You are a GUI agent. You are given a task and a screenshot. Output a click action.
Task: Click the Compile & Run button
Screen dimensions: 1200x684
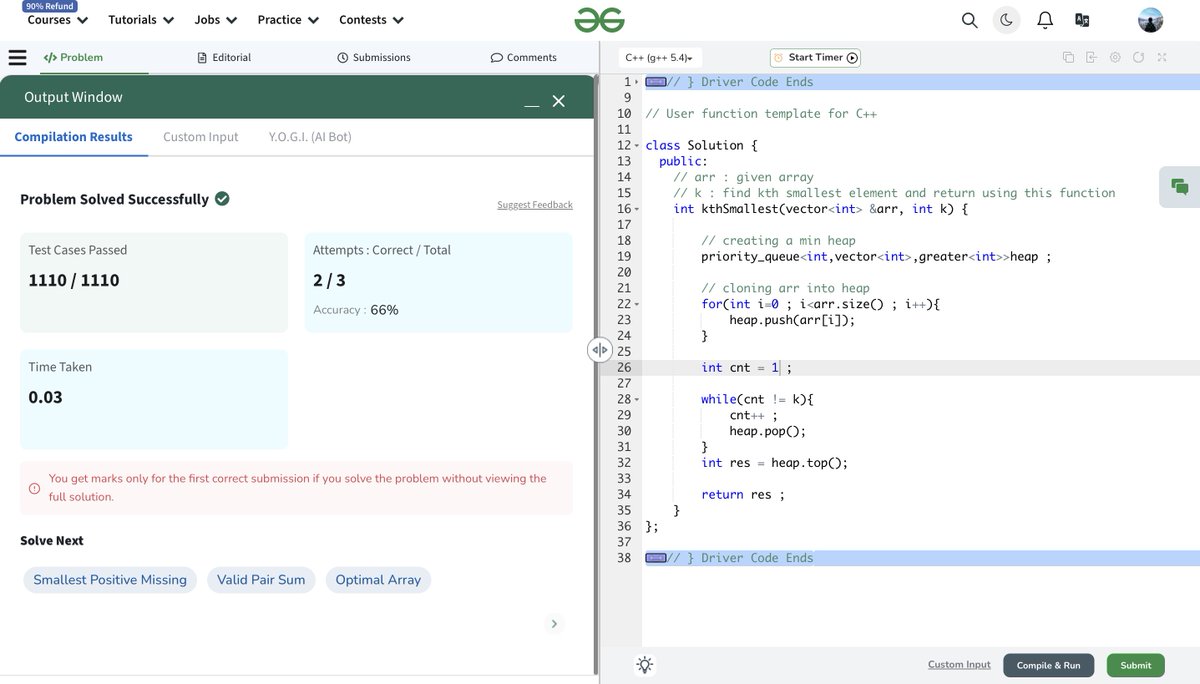coord(1048,665)
